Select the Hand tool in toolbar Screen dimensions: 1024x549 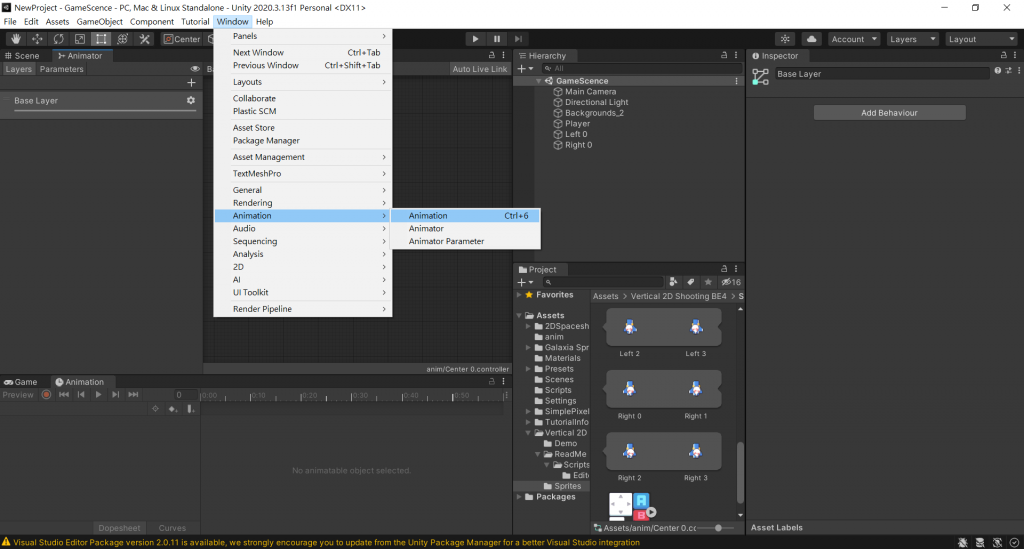[x=16, y=39]
